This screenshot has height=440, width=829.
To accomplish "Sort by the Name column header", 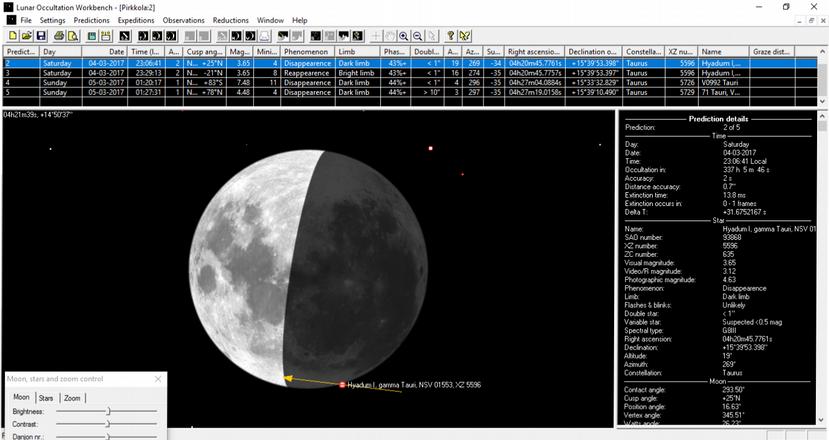I will pyautogui.click(x=724, y=51).
